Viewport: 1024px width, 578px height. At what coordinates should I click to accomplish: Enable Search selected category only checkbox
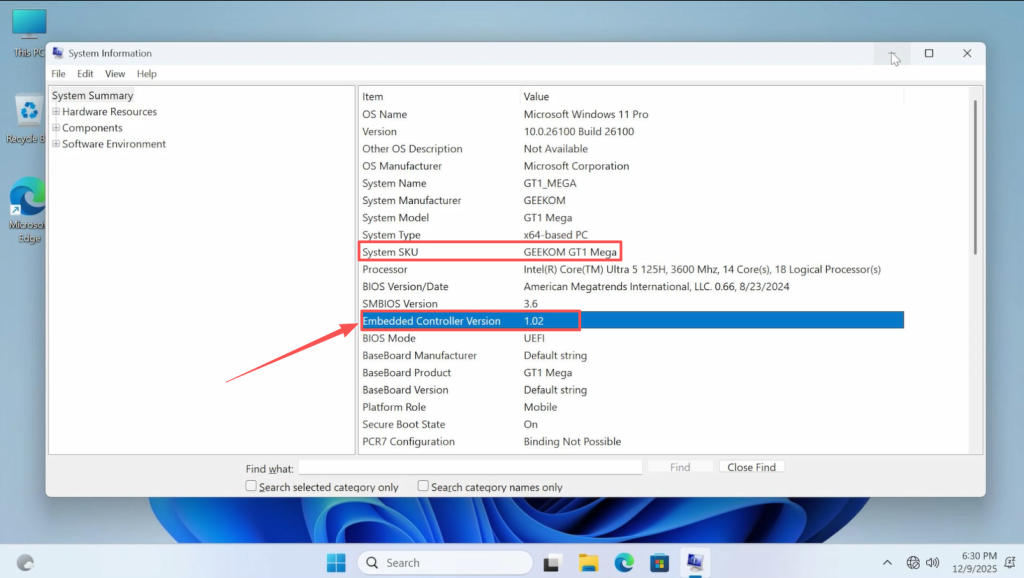click(251, 486)
